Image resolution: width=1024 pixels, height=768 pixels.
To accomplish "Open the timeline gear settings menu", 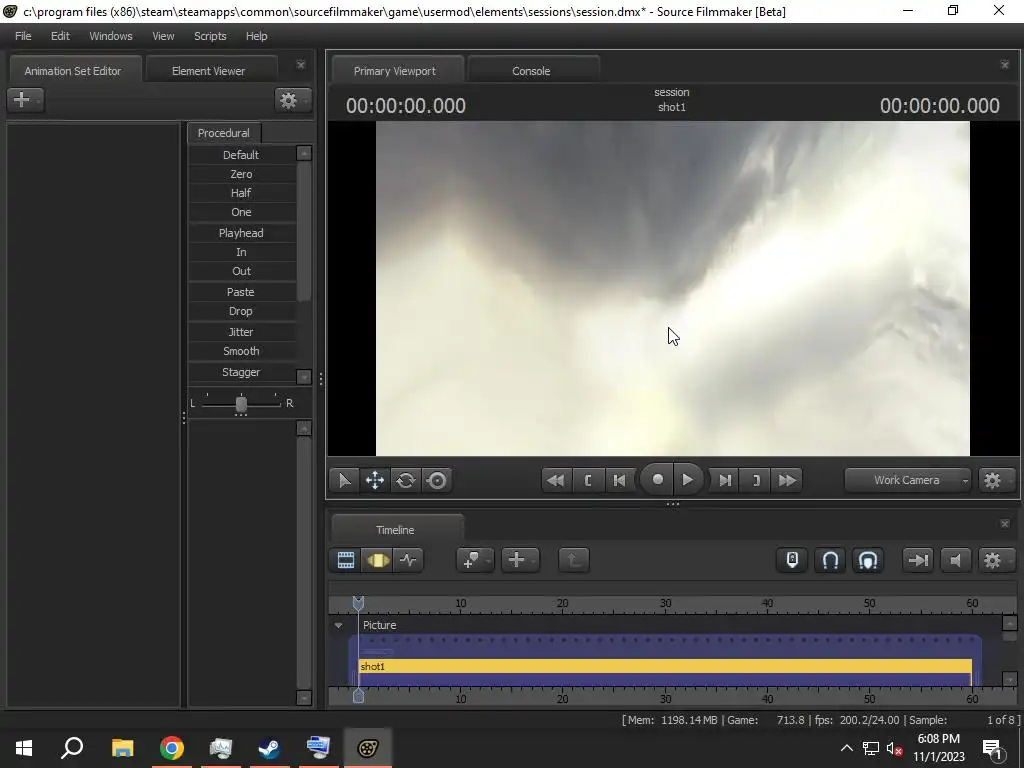I will click(x=995, y=560).
